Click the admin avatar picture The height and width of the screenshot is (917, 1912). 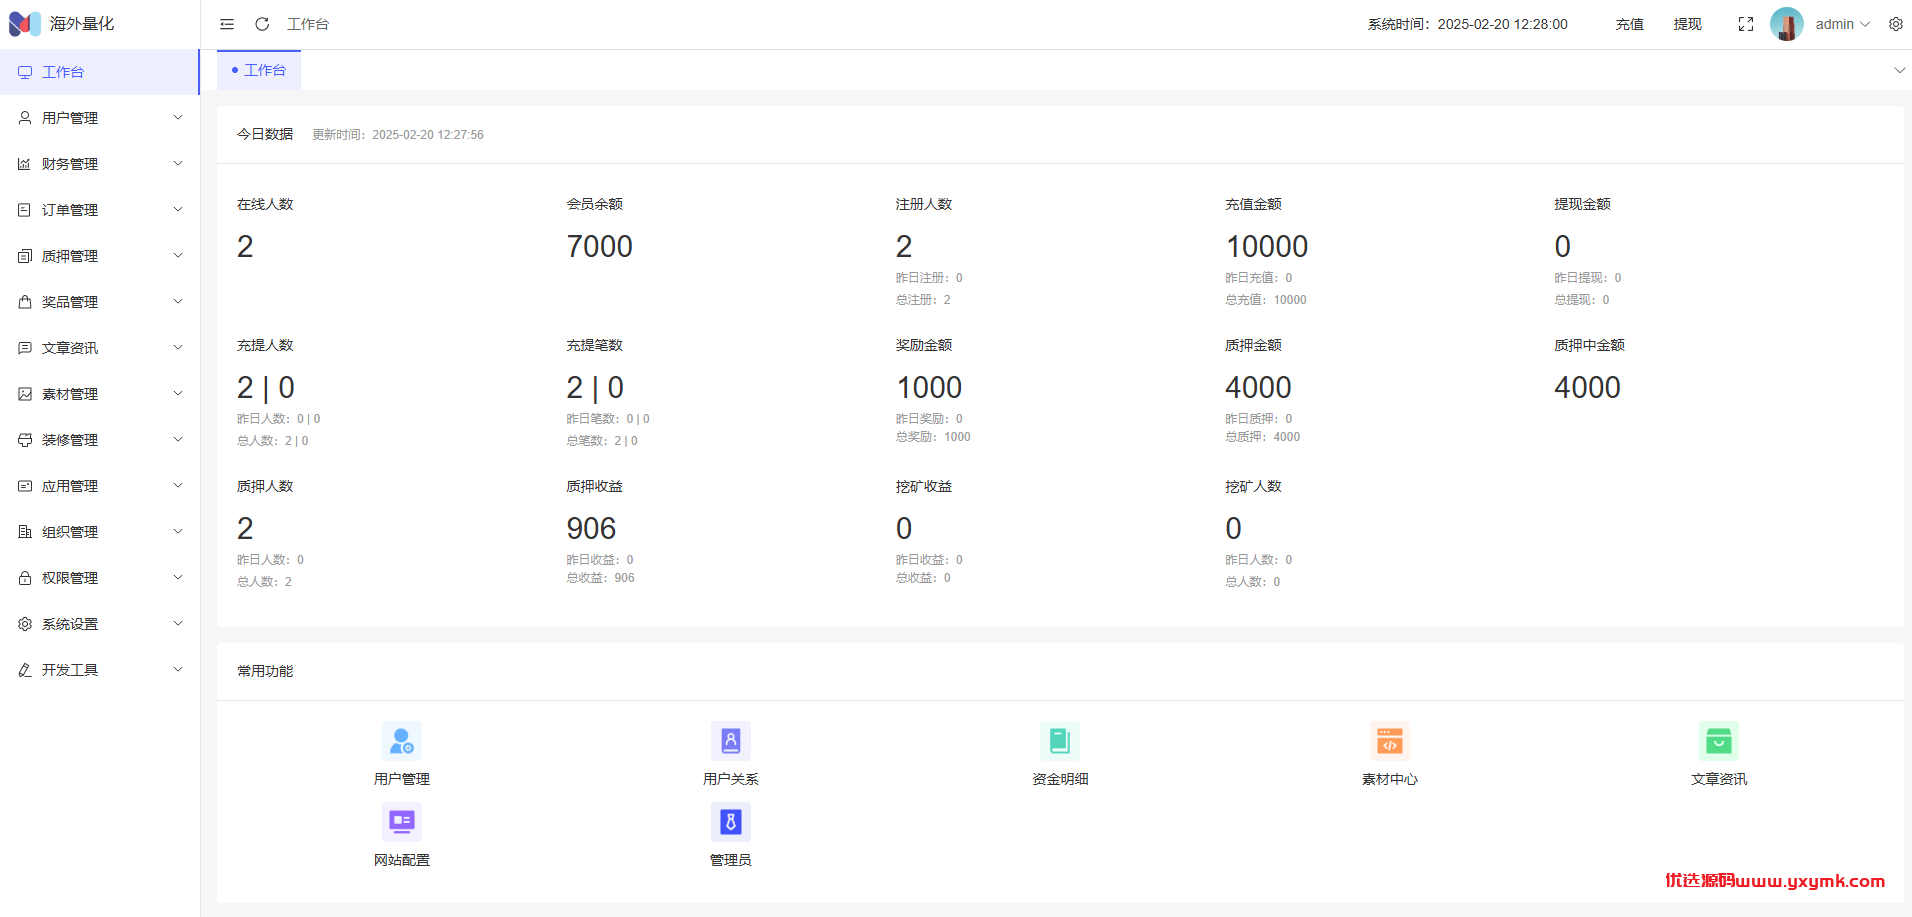[1787, 24]
